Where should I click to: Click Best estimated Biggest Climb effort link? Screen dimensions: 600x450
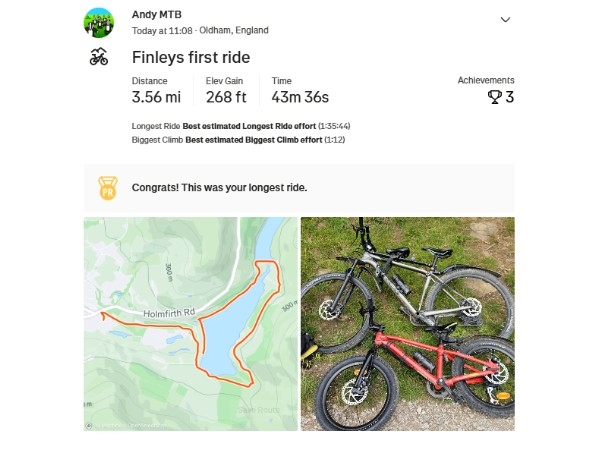tap(254, 140)
